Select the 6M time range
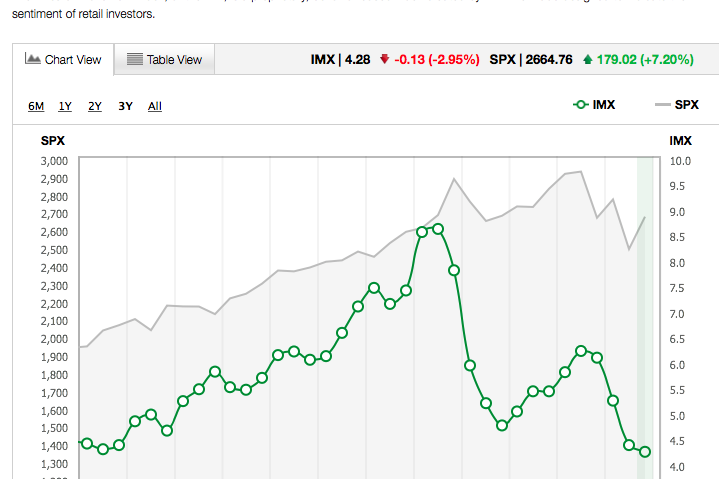This screenshot has height=479, width=719. click(35, 106)
